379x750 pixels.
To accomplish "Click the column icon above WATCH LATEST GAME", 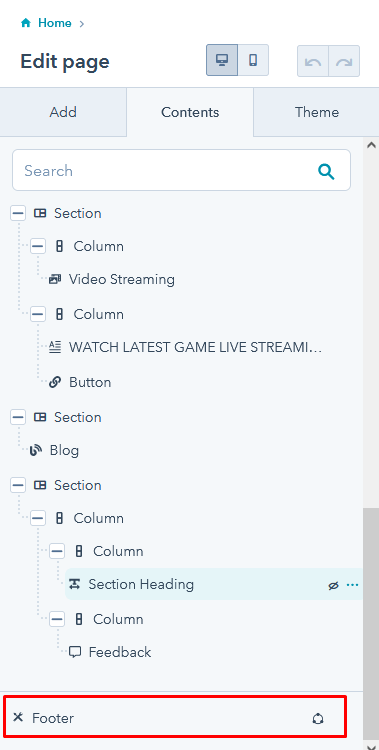I will tap(59, 314).
